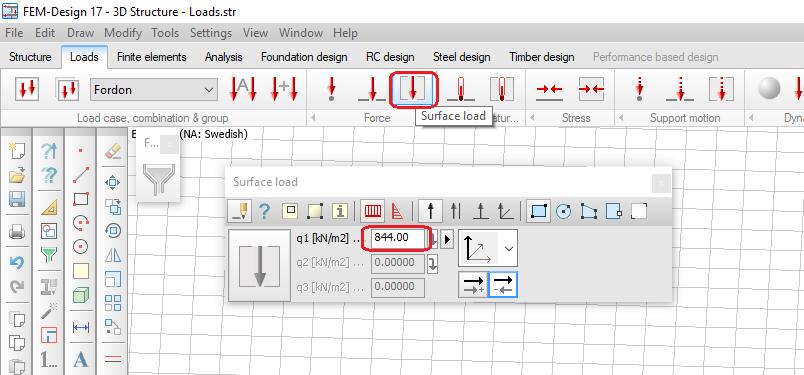Select the move tool with four arrows
Viewport: 804px width, 375px height.
click(x=112, y=182)
